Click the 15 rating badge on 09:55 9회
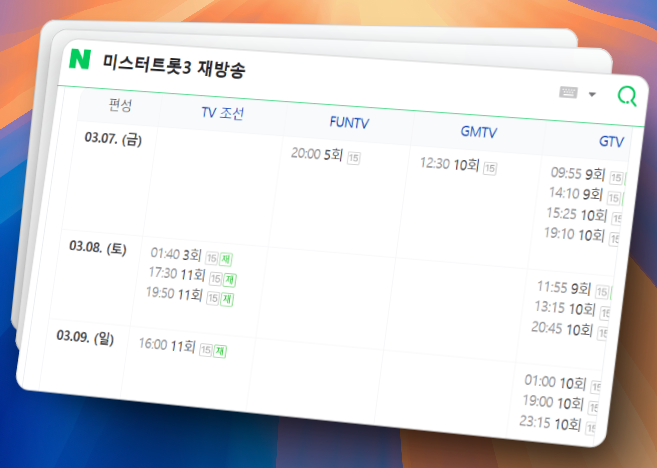Screen dimensions: 657x468 coord(616,178)
